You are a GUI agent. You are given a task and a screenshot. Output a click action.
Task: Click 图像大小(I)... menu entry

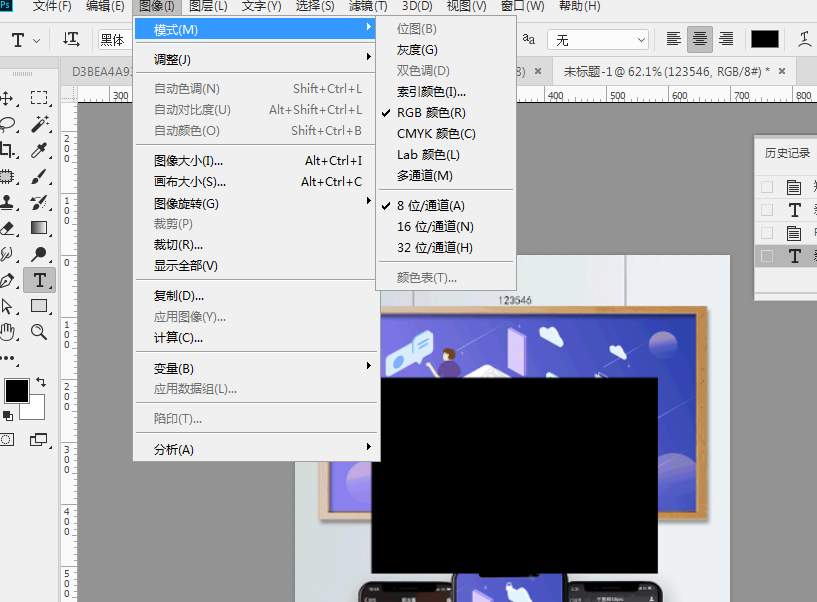[x=188, y=161]
